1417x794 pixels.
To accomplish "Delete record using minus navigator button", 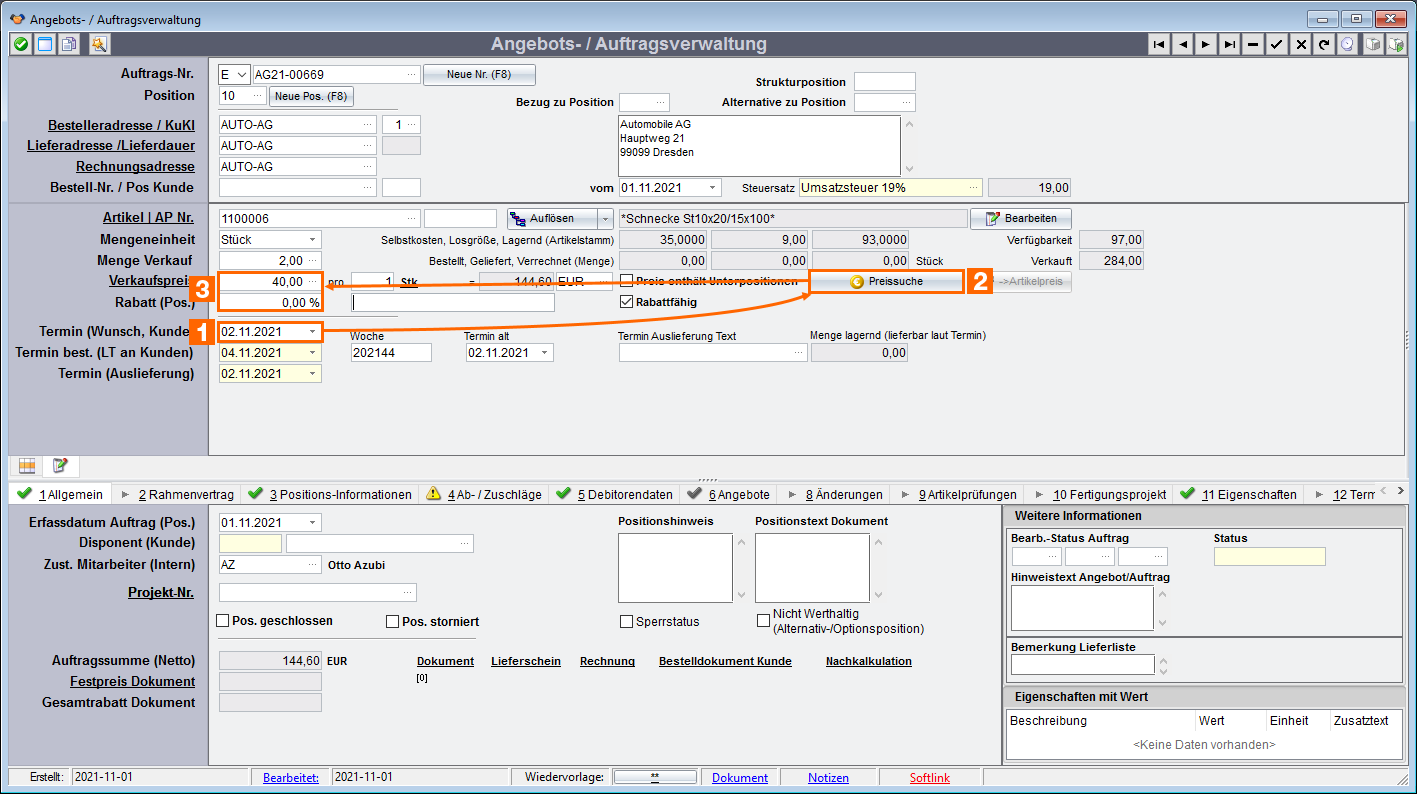I will pos(1253,44).
